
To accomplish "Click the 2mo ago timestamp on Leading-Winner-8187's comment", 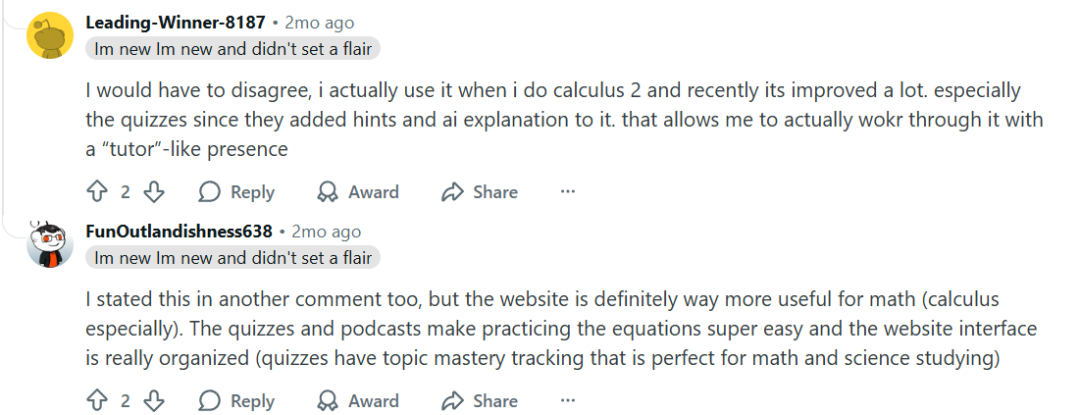I will [319, 22].
